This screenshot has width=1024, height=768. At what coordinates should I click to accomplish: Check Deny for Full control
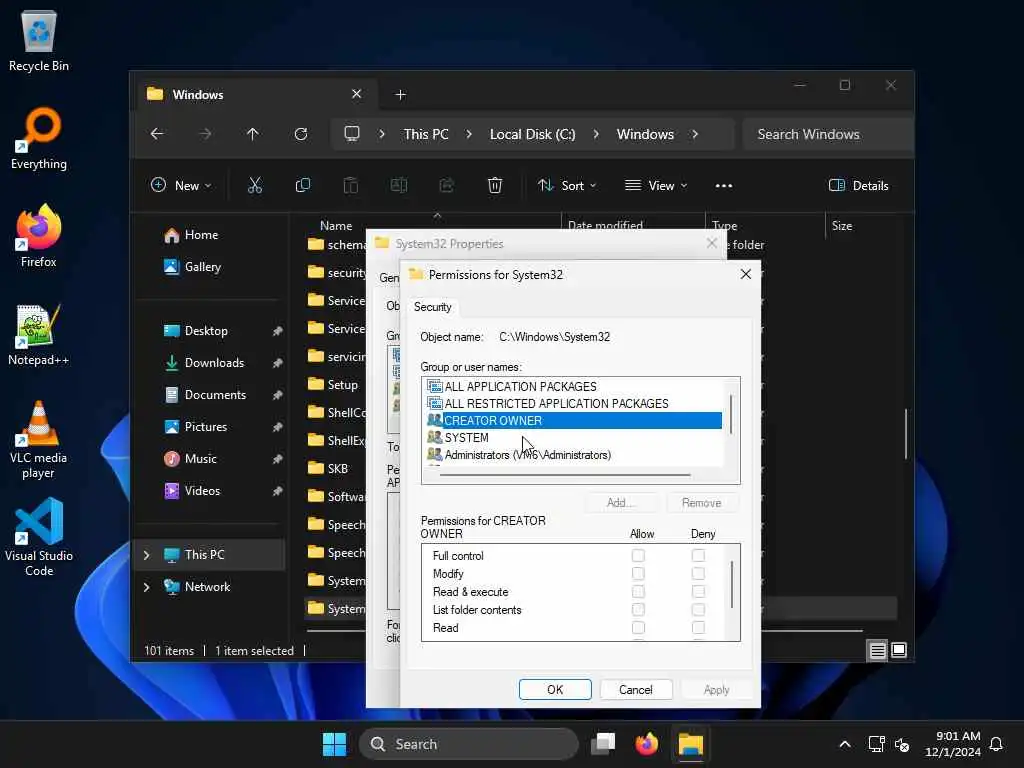698,555
